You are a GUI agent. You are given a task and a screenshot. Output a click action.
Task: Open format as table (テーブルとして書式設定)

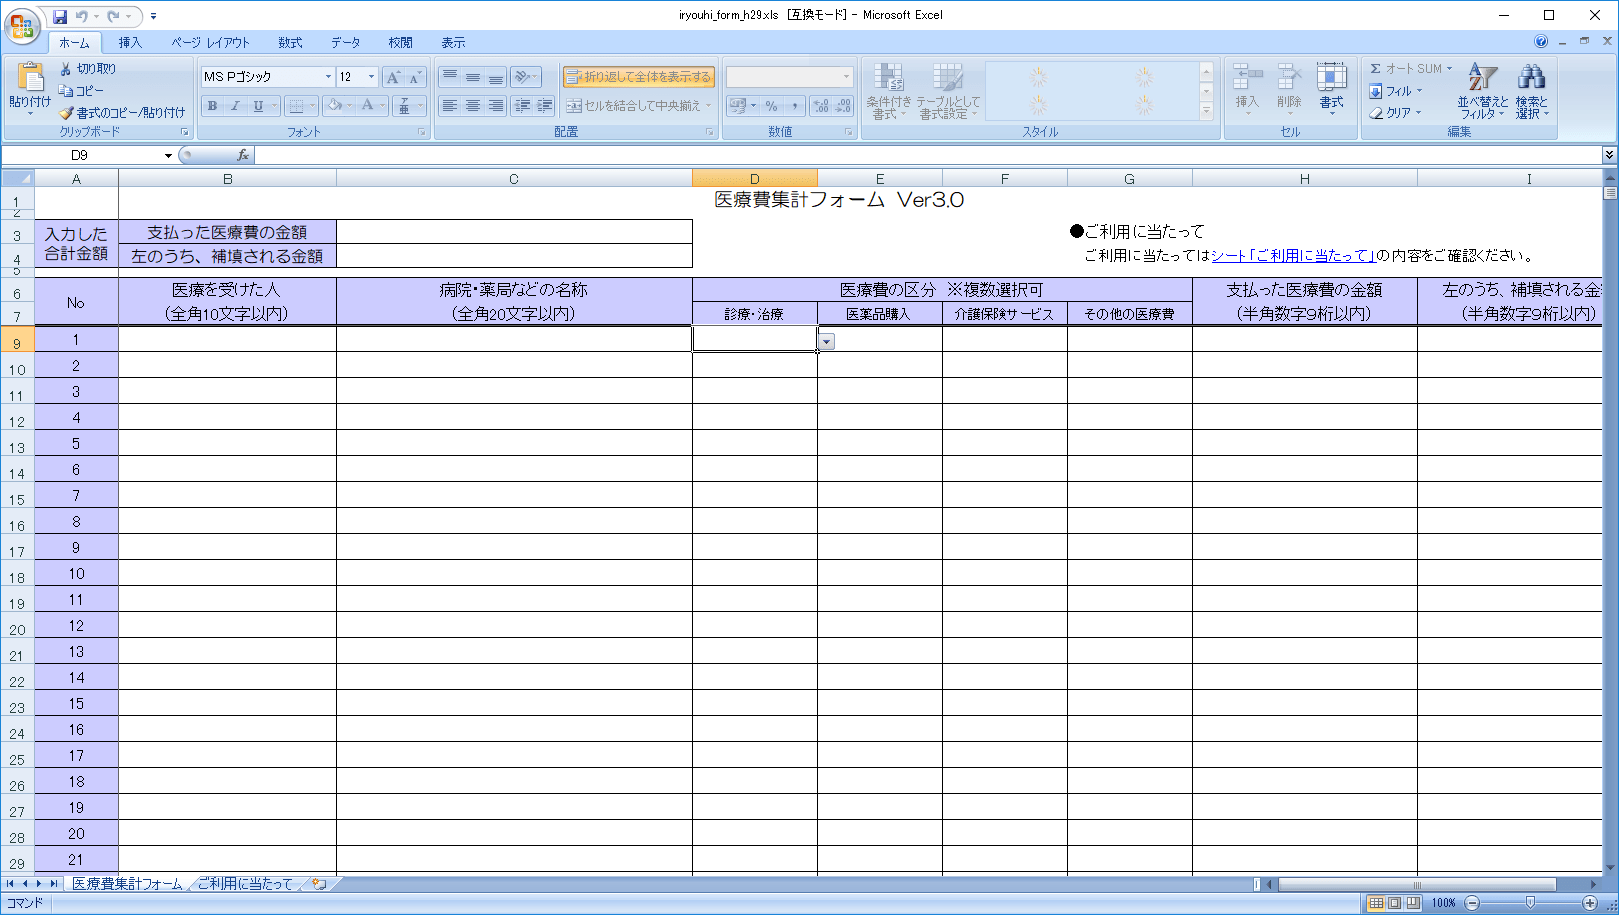tap(948, 91)
